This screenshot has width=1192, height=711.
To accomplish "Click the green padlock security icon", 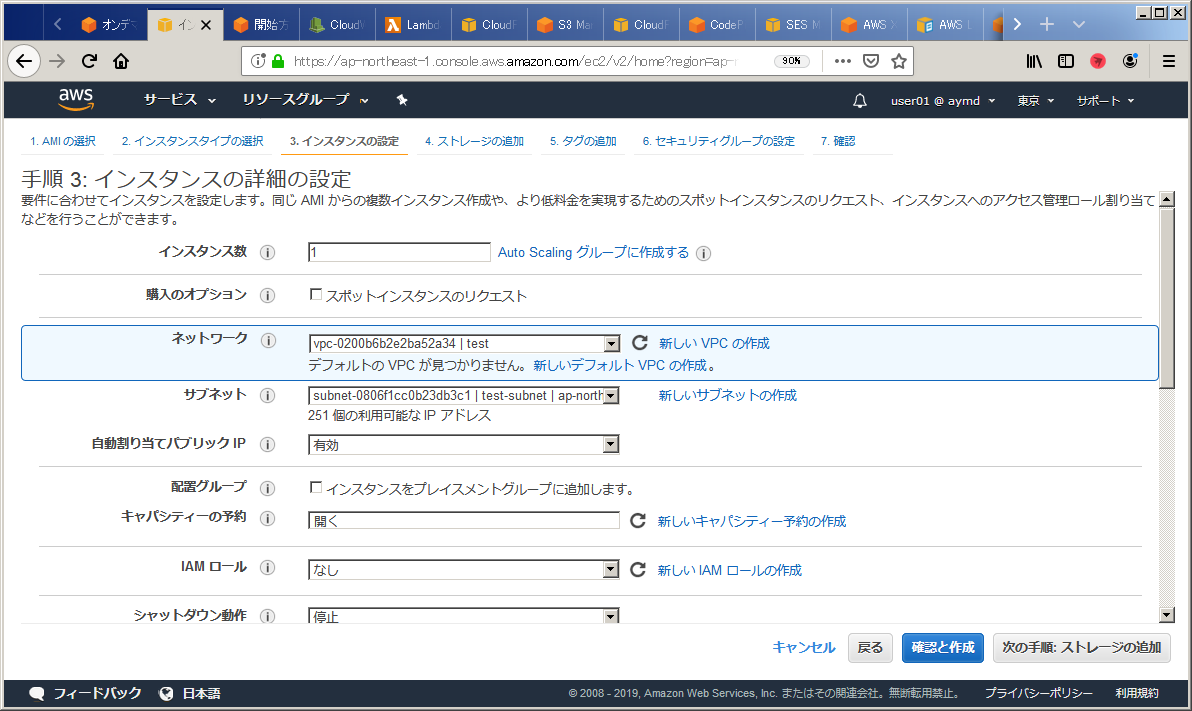I will pyautogui.click(x=277, y=61).
